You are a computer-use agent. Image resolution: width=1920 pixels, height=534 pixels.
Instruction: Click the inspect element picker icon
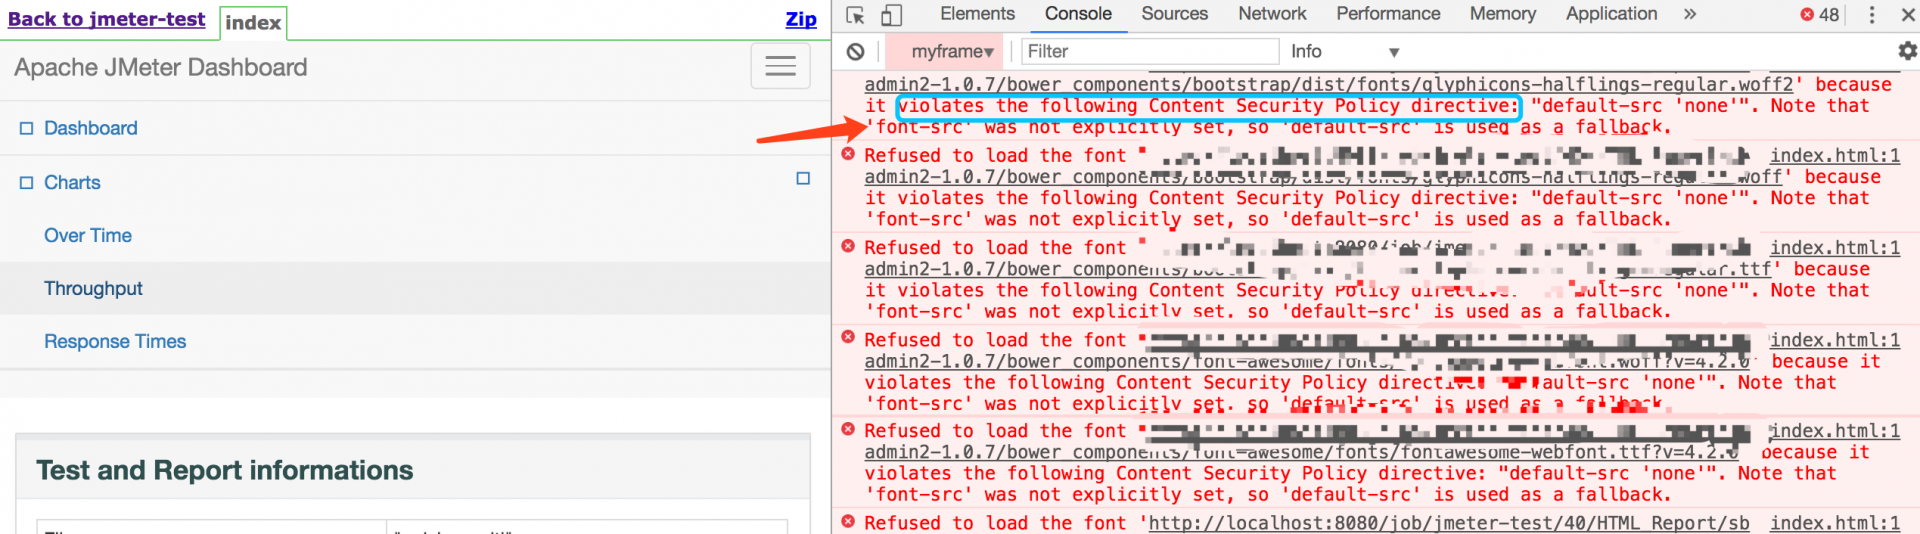click(855, 15)
